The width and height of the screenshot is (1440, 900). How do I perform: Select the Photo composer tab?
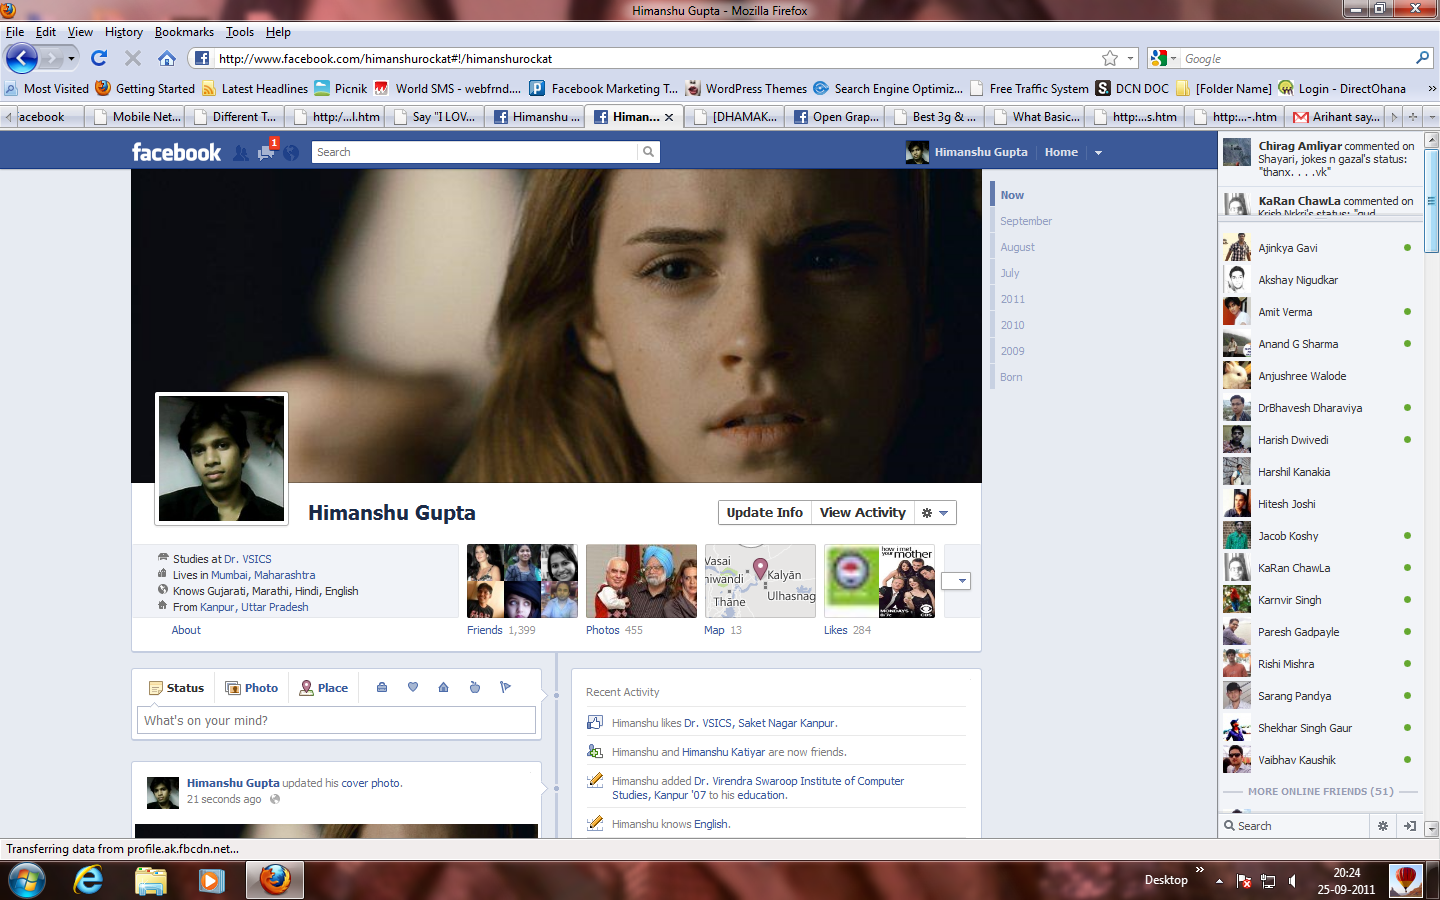pyautogui.click(x=252, y=688)
